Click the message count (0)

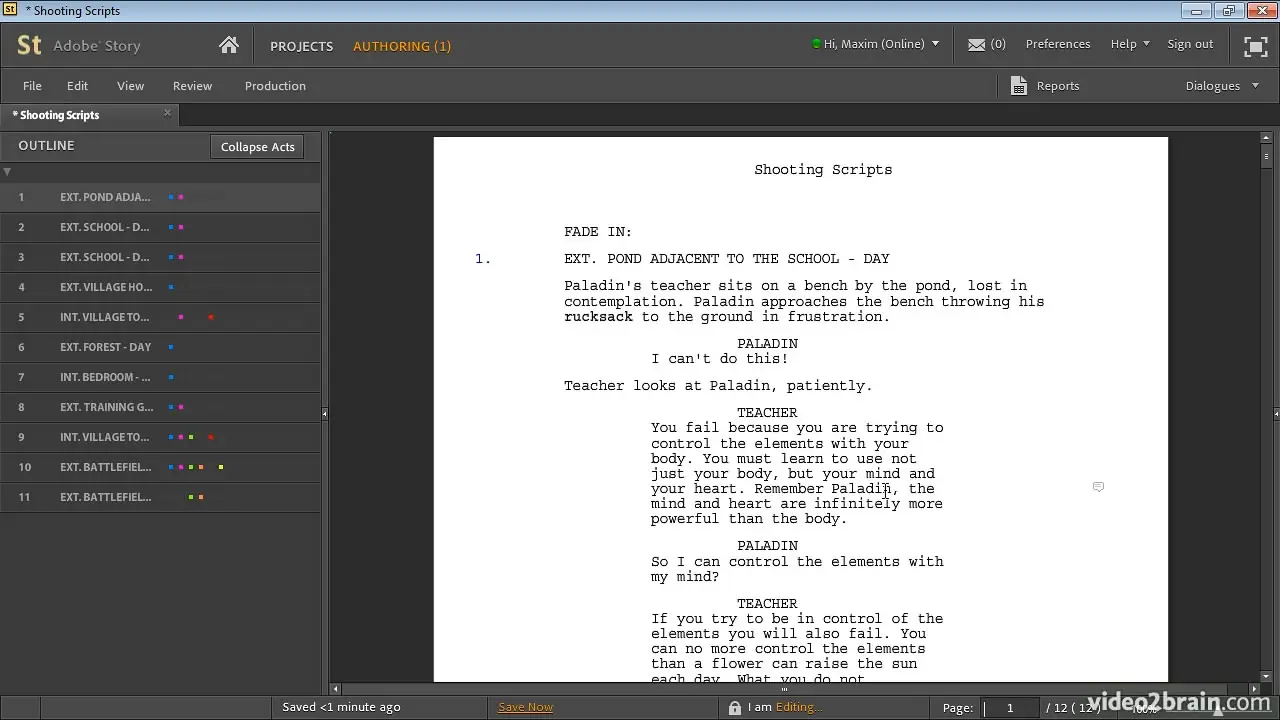pos(998,44)
